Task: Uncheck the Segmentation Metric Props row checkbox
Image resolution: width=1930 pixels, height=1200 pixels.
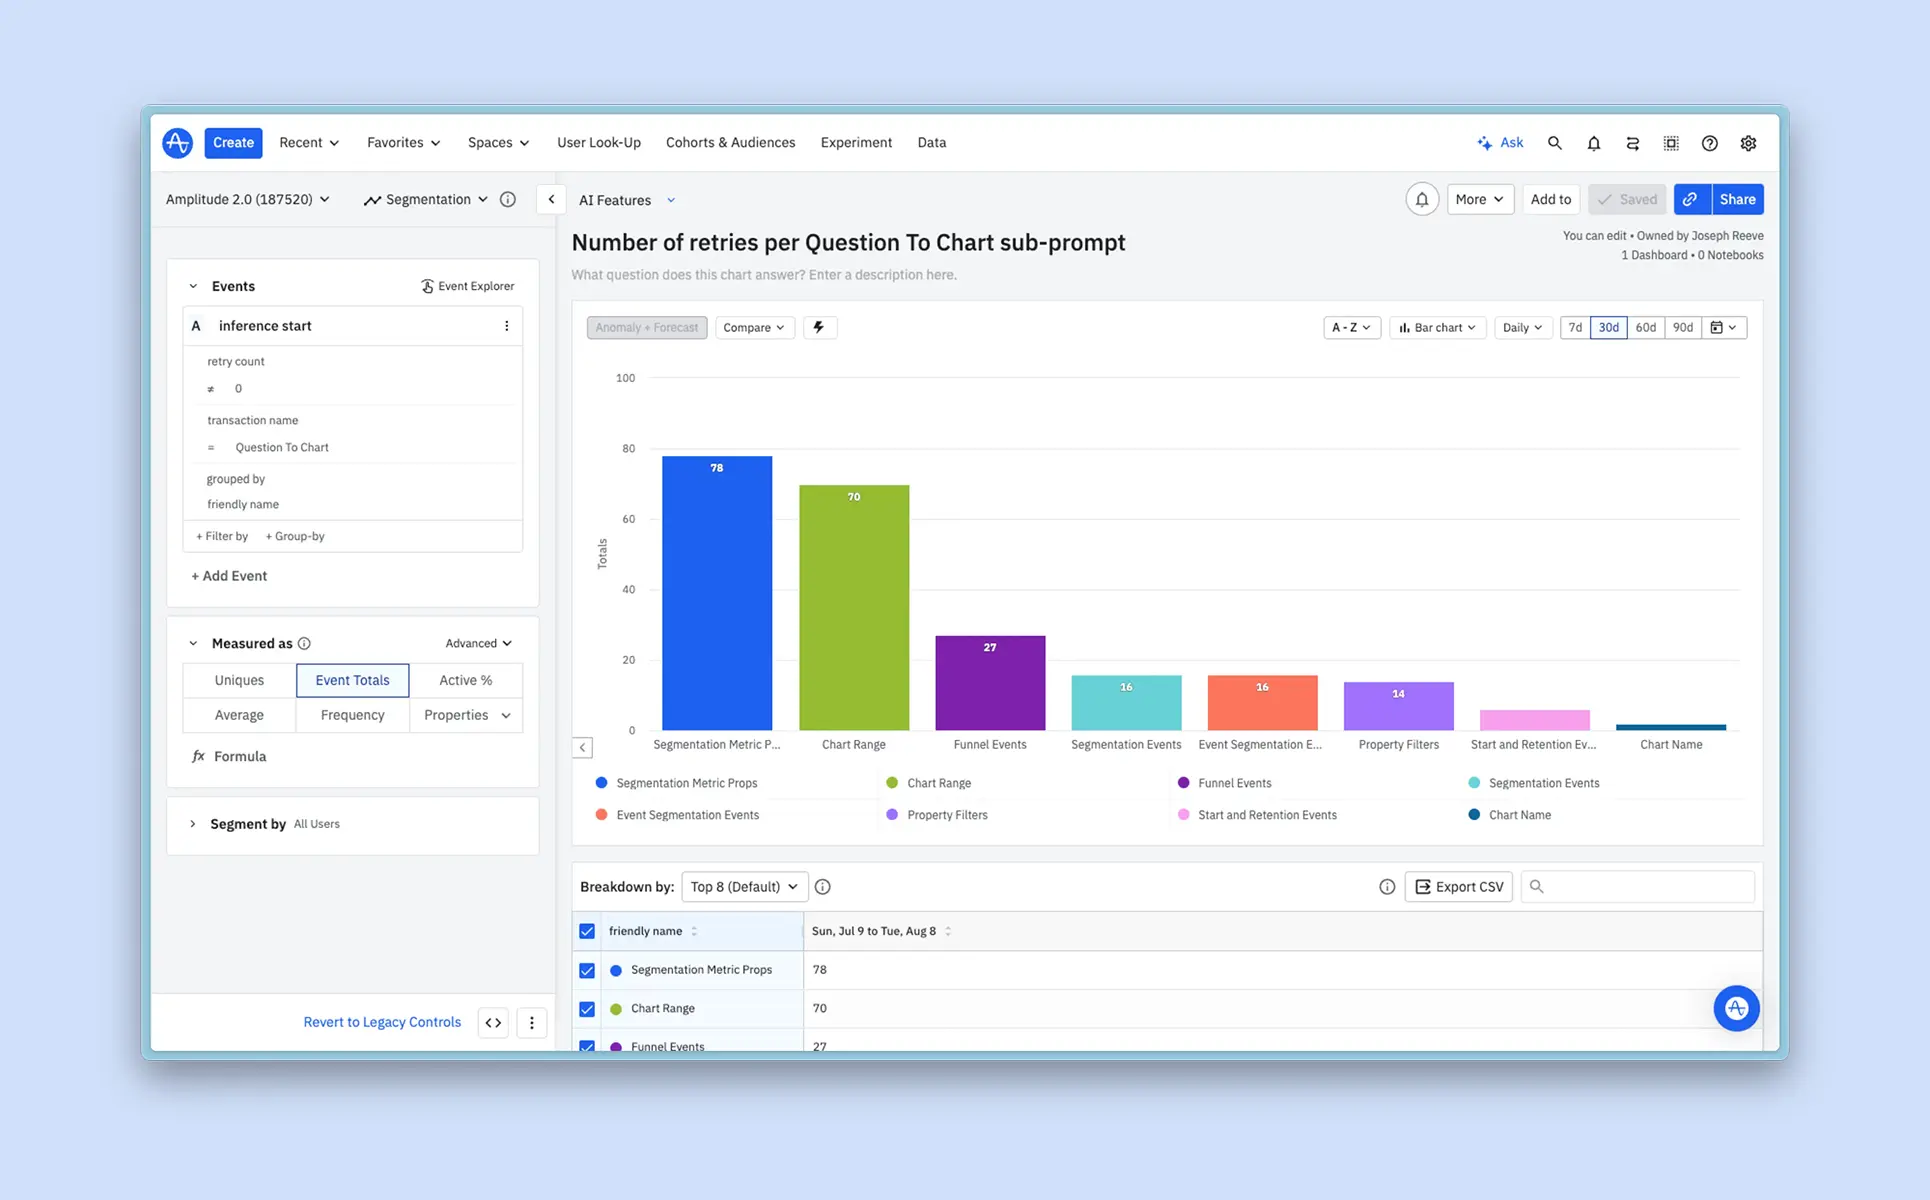Action: pos(587,970)
